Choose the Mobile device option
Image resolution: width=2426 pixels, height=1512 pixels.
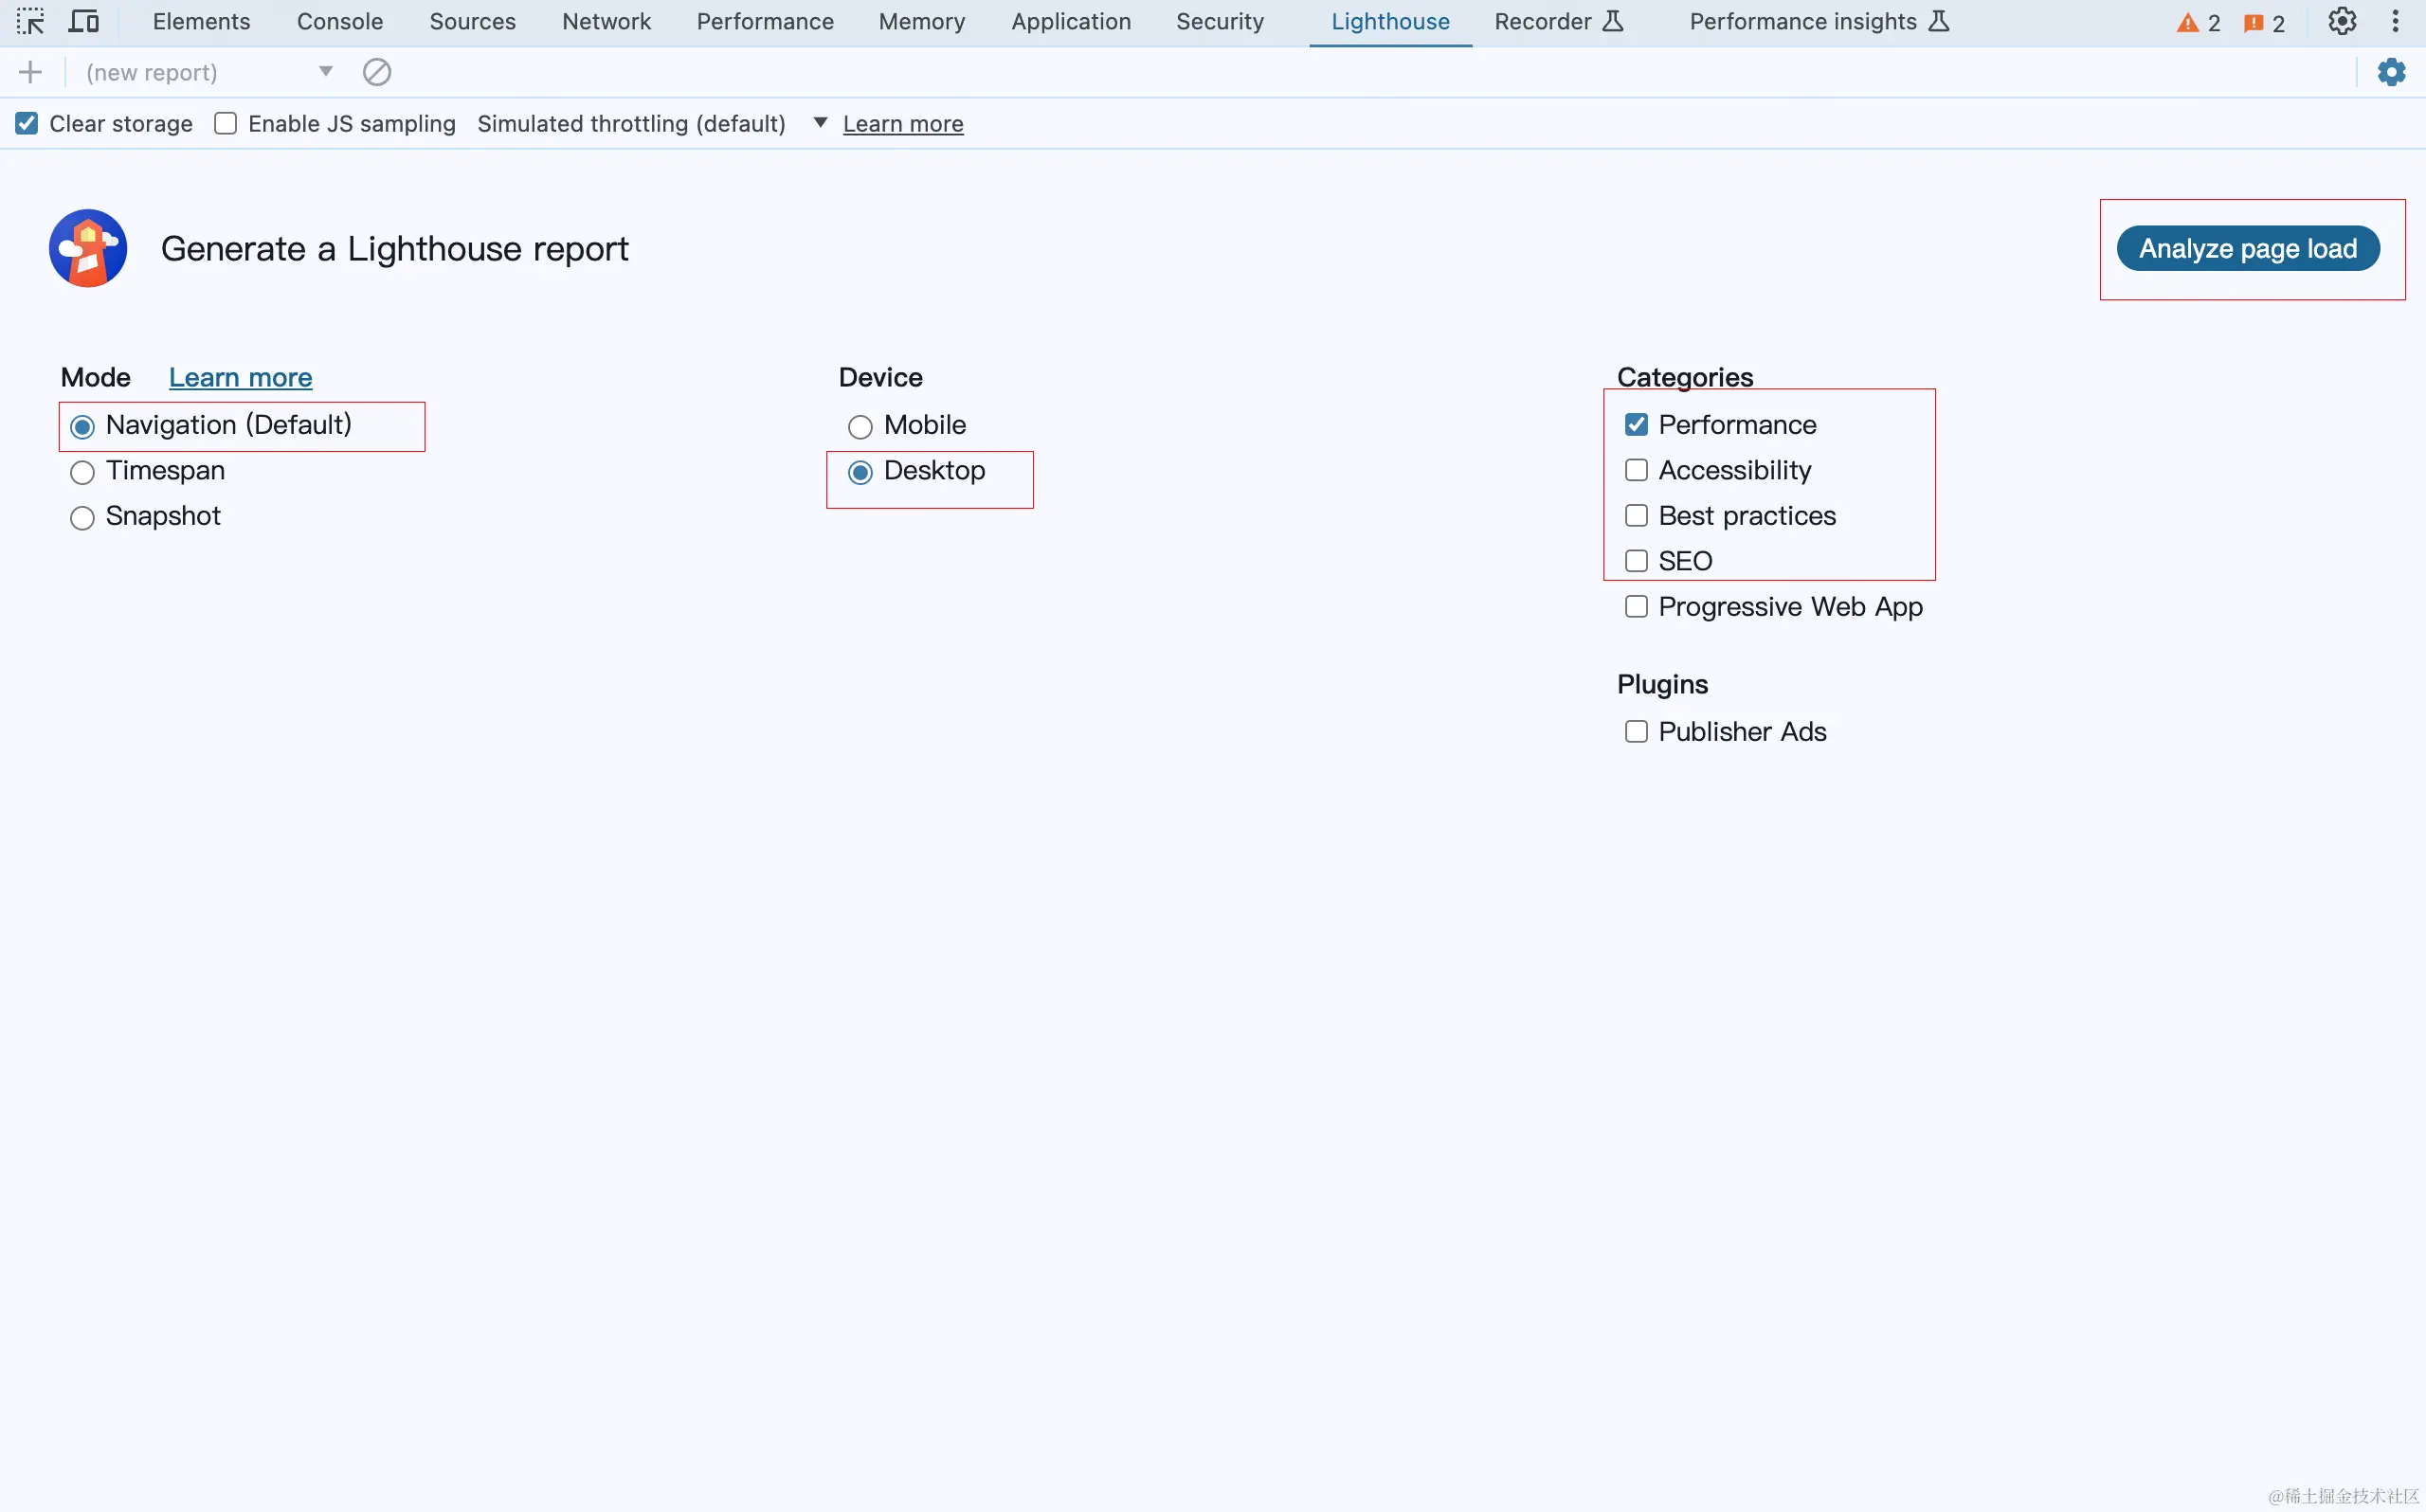pos(860,427)
